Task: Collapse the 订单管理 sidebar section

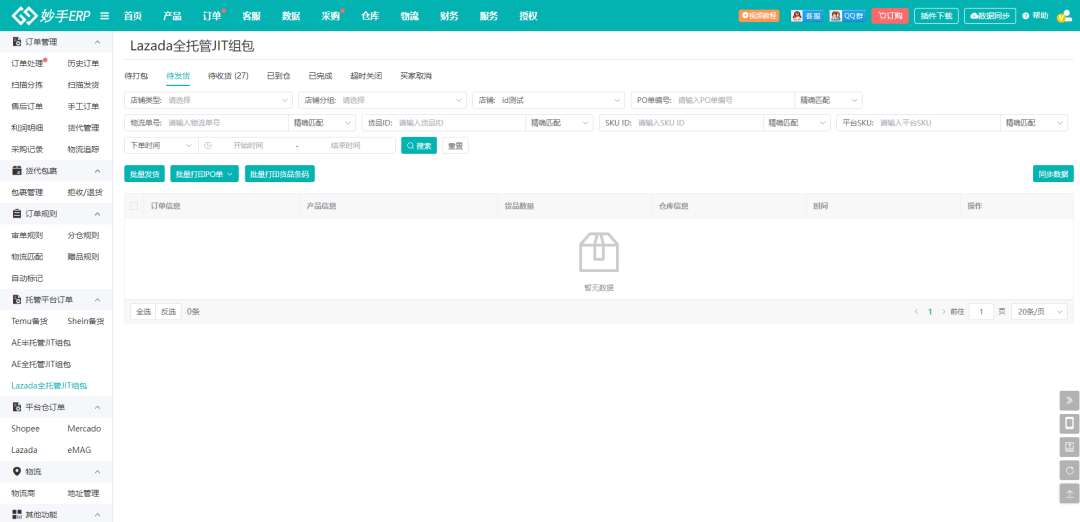Action: (x=97, y=42)
